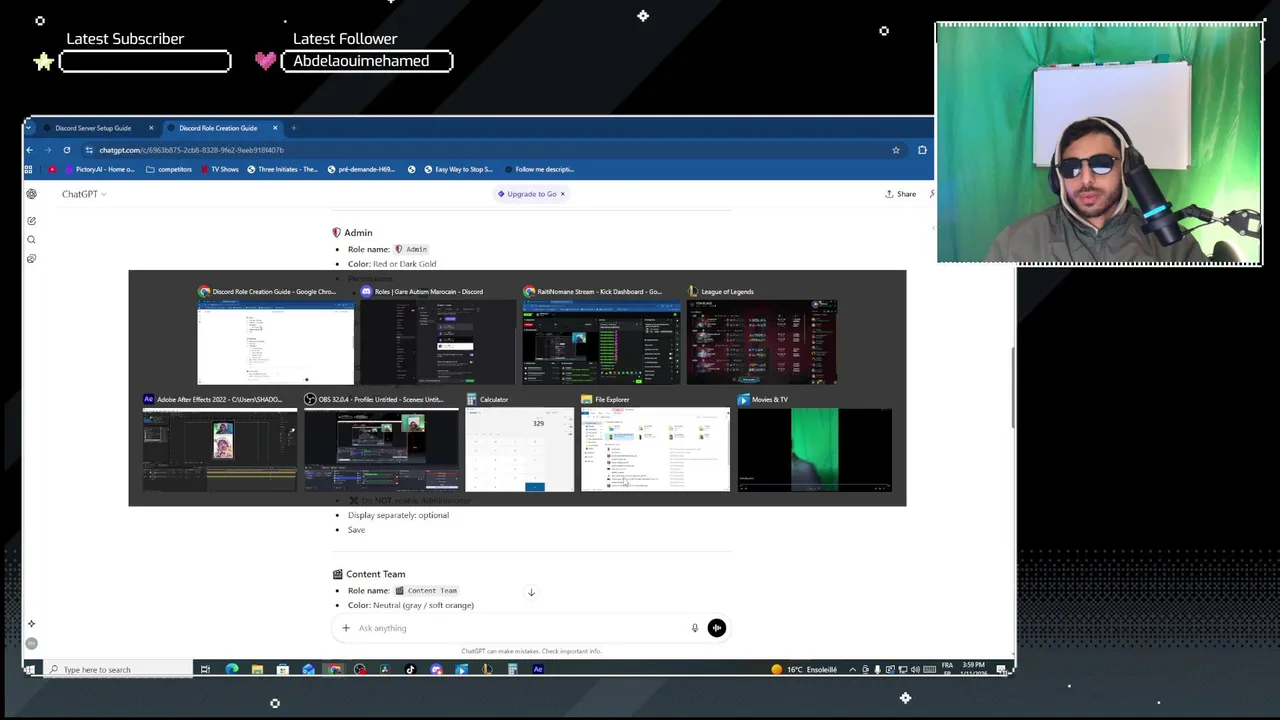Close the Discord Server Setup Guide tab

tap(151, 128)
